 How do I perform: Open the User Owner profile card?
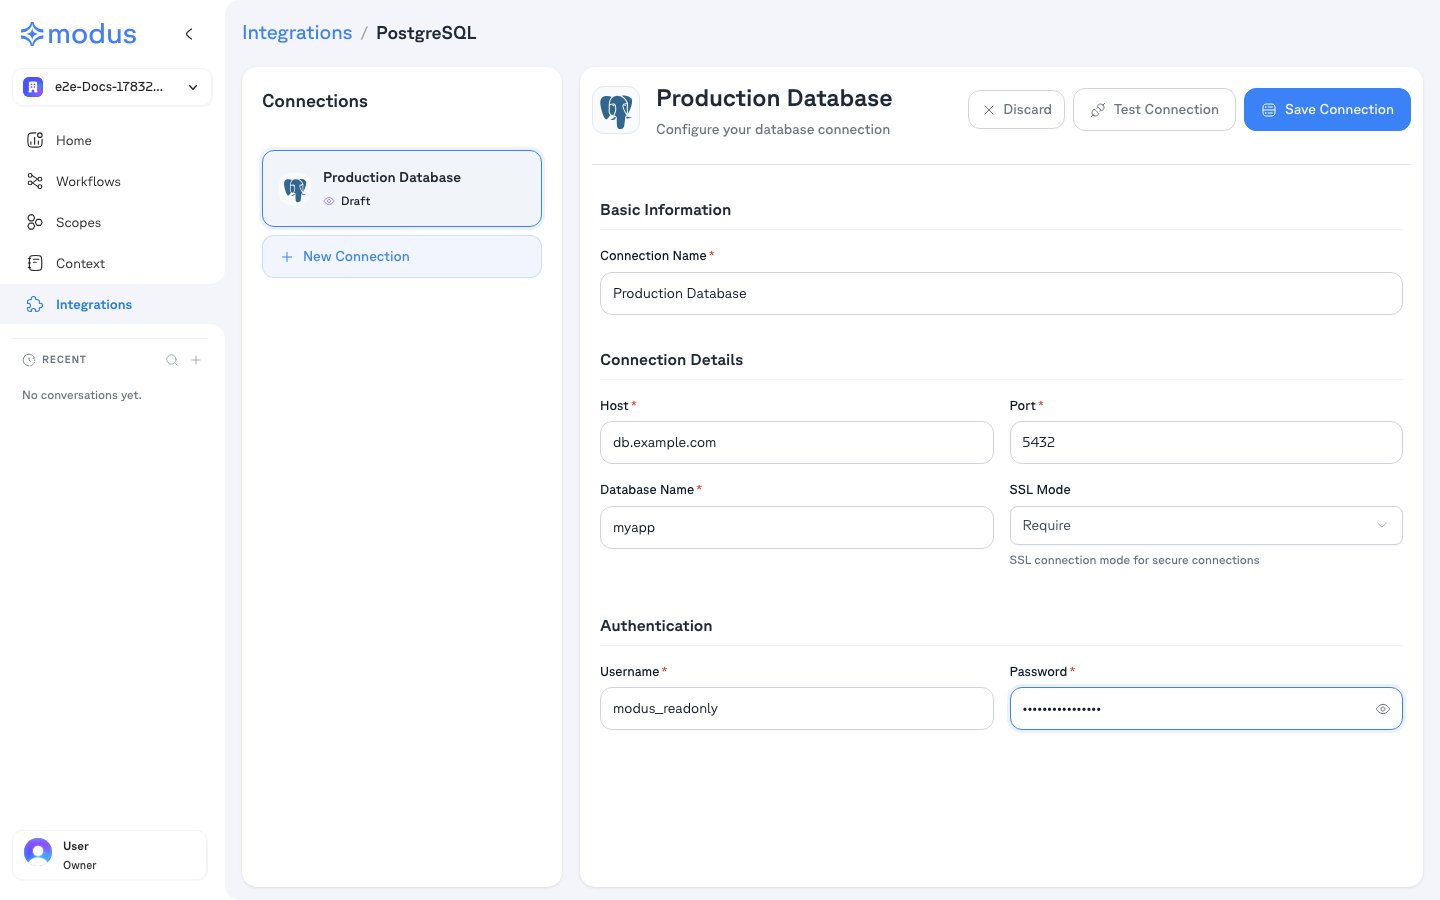[x=110, y=855]
